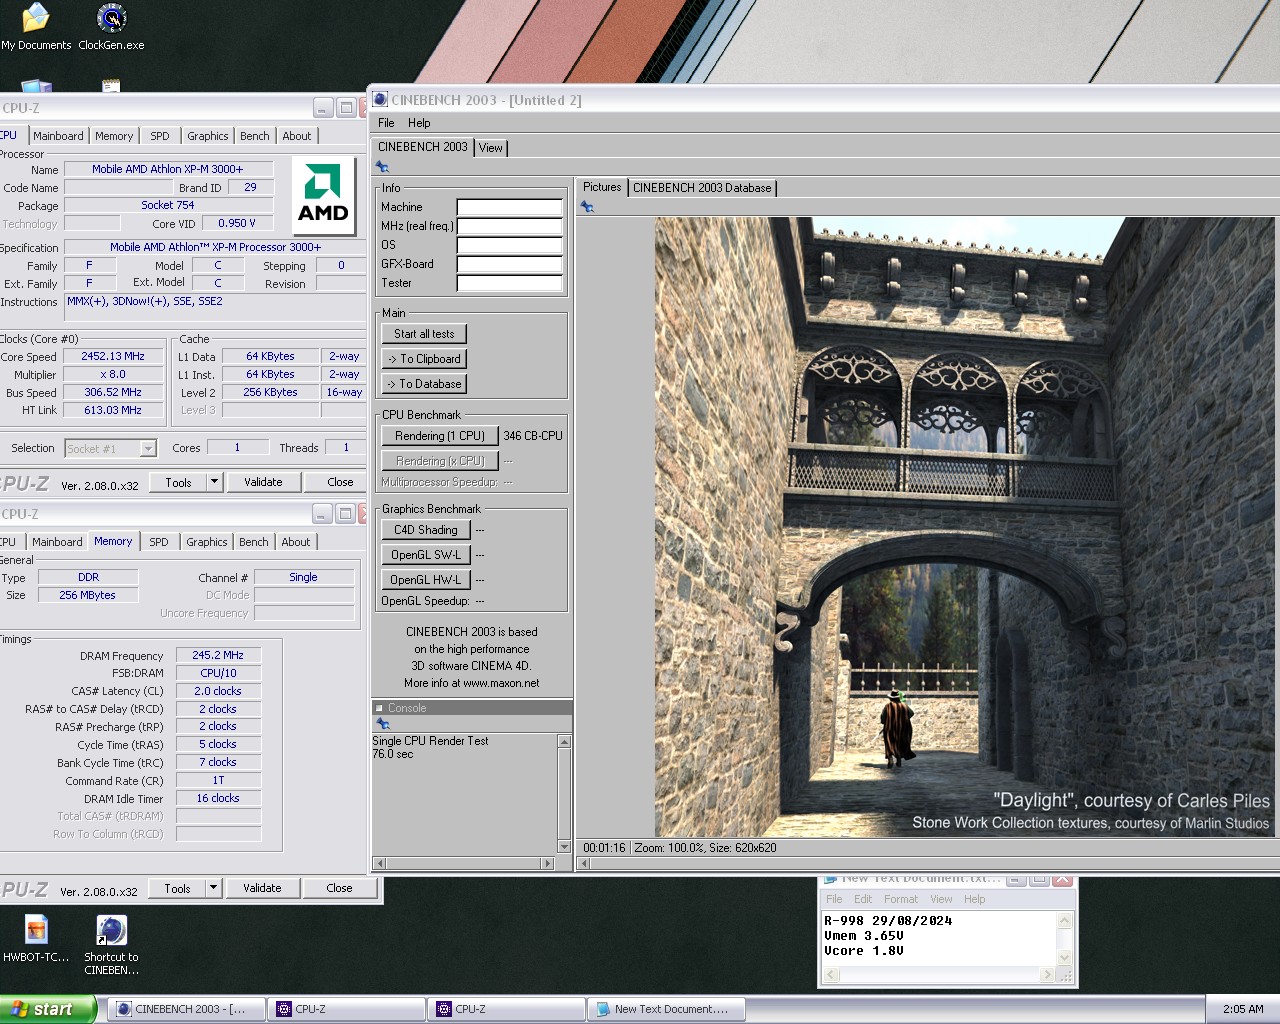The width and height of the screenshot is (1280, 1024).
Task: Select the CINEBENCH 2003 tab
Action: tap(423, 147)
